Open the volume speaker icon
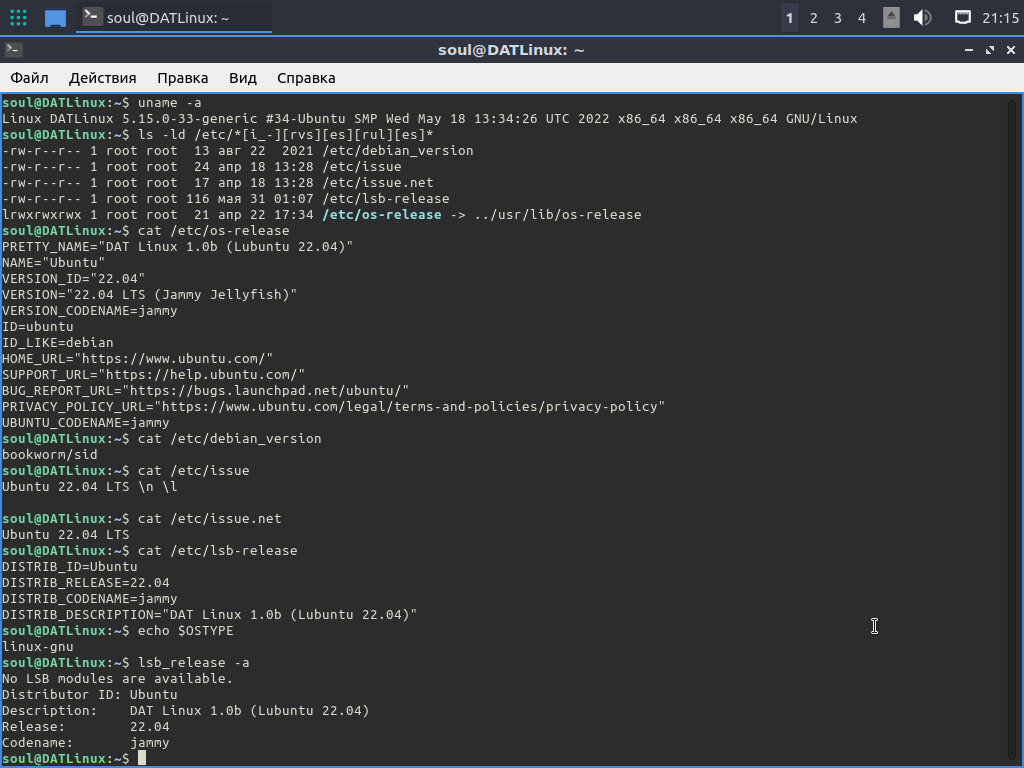Viewport: 1024px width, 768px height. coord(923,18)
